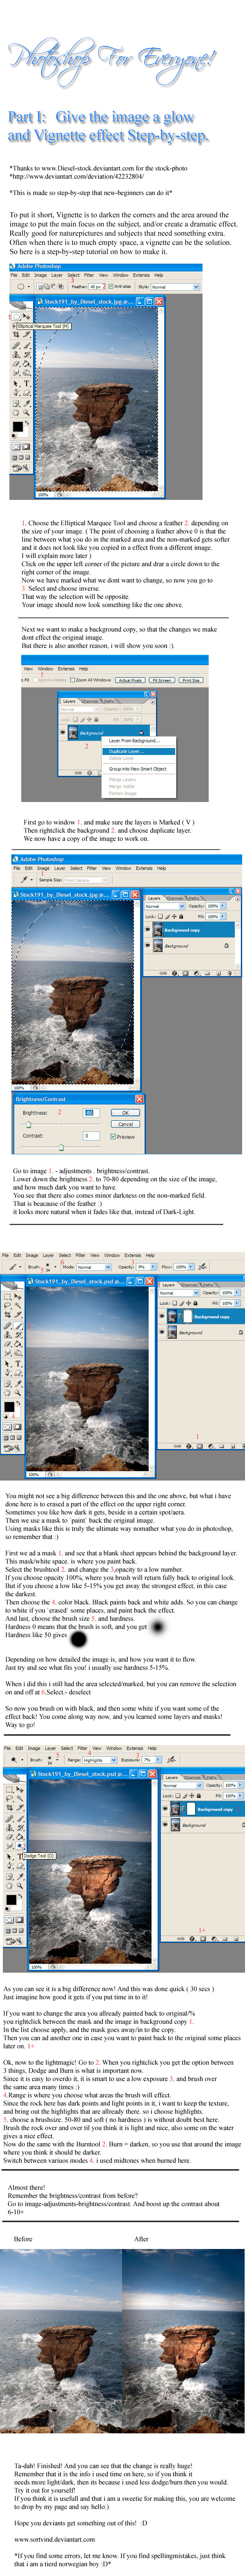Open the Select menu in the marquee-step screenshot
245x2576 pixels.
[x=73, y=275]
